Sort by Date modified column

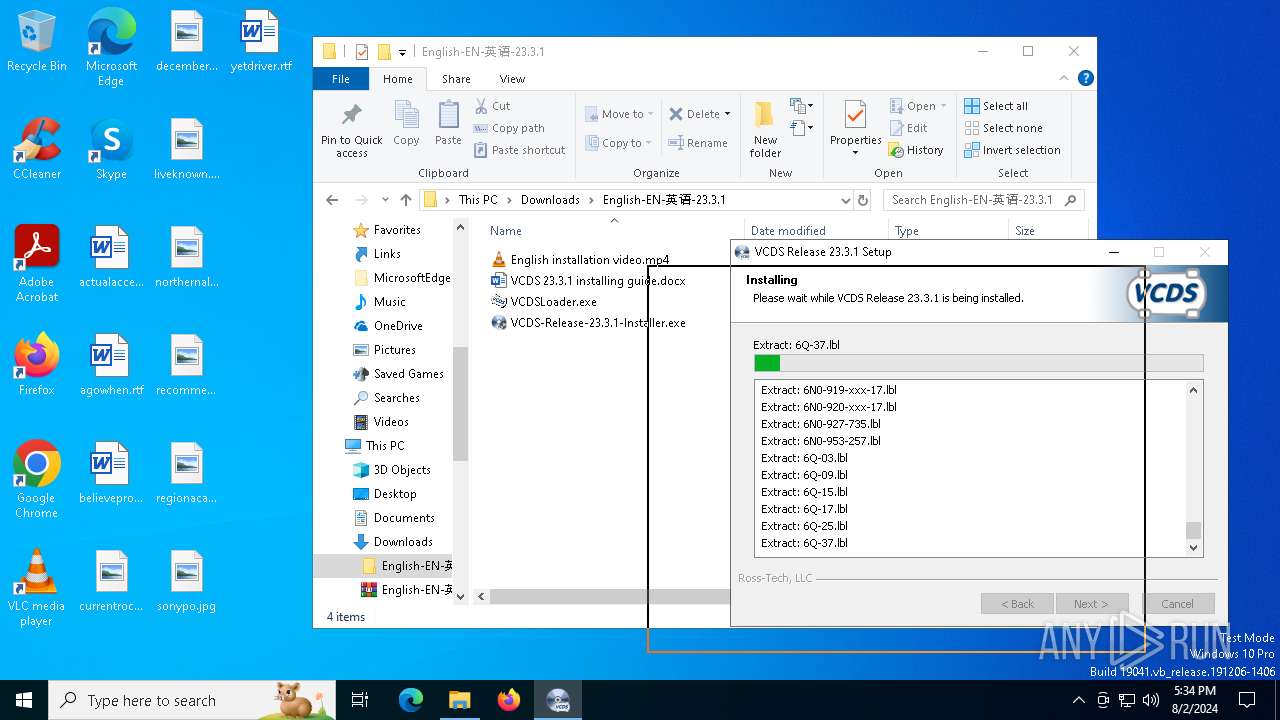tap(788, 231)
